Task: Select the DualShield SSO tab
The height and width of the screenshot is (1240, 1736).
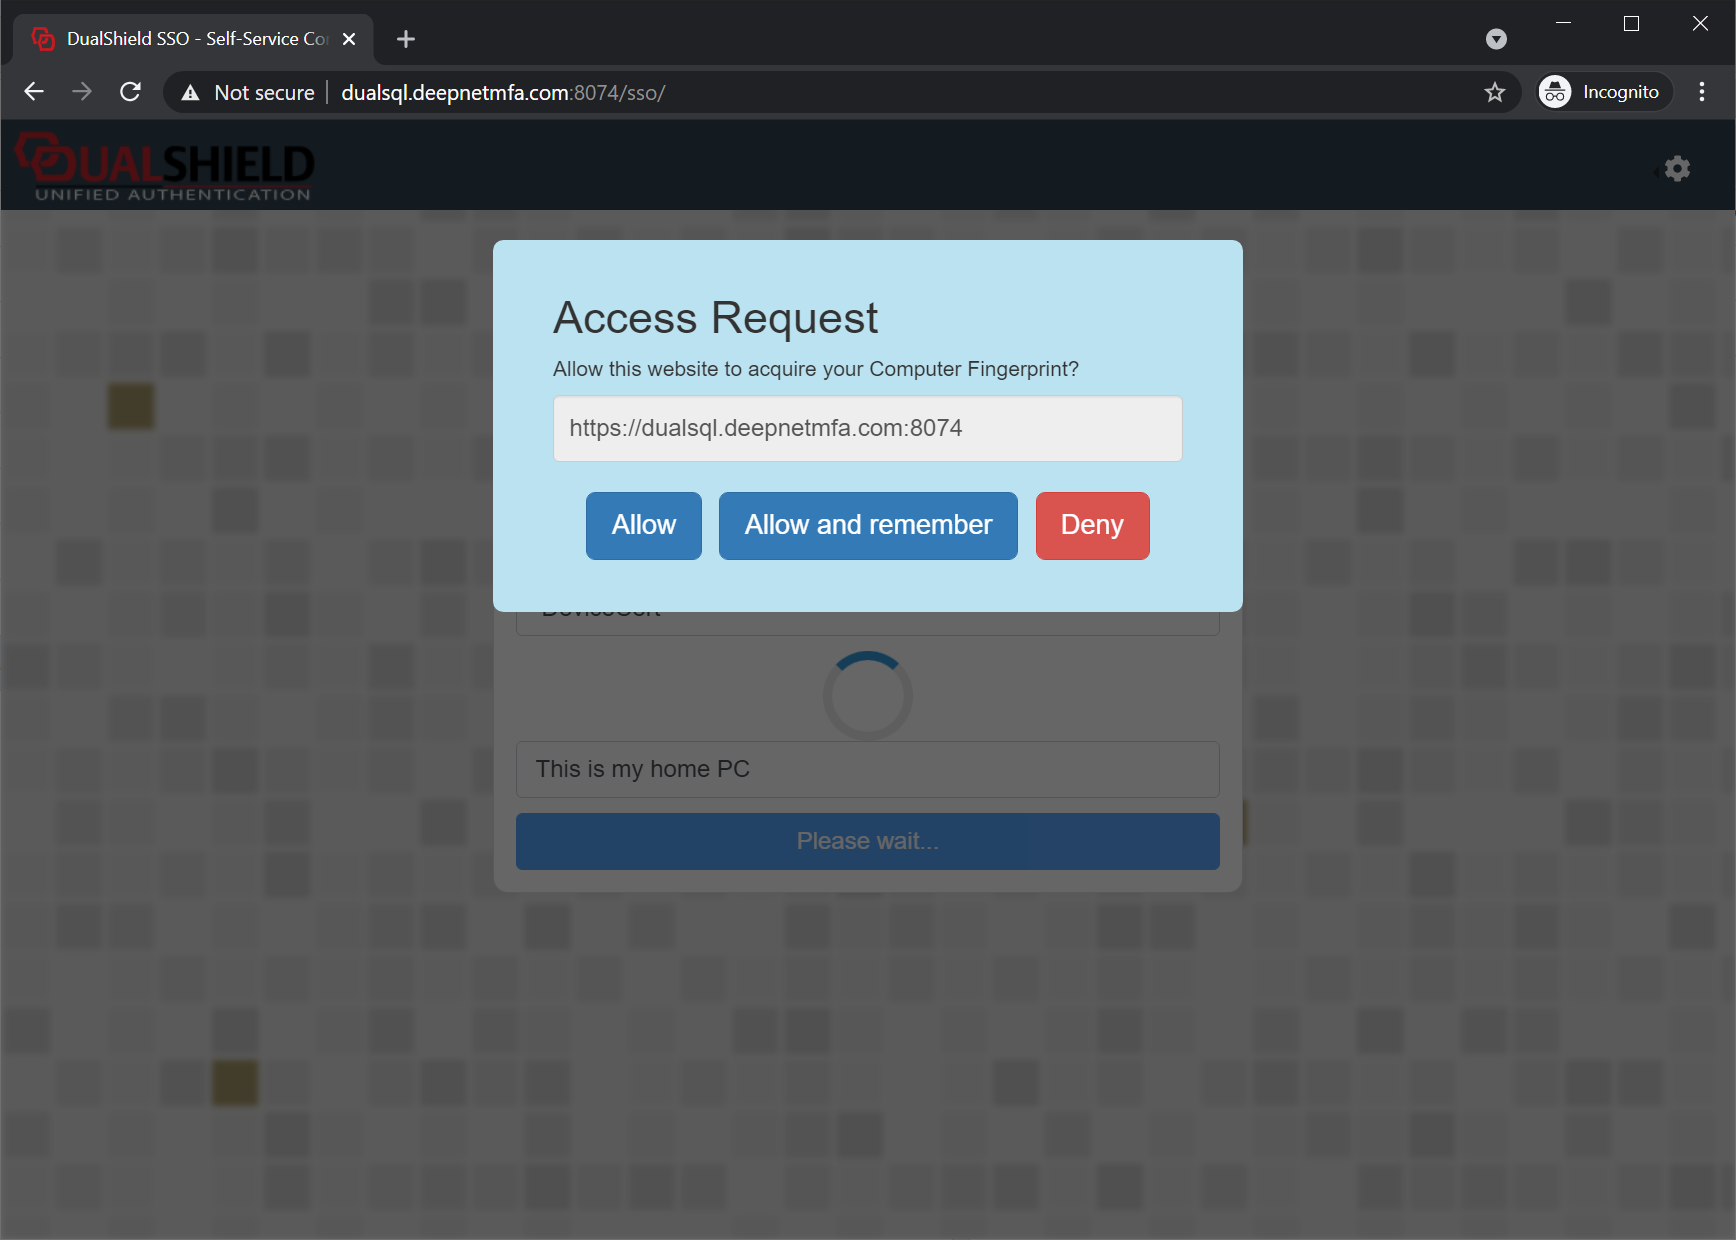Action: [x=190, y=39]
